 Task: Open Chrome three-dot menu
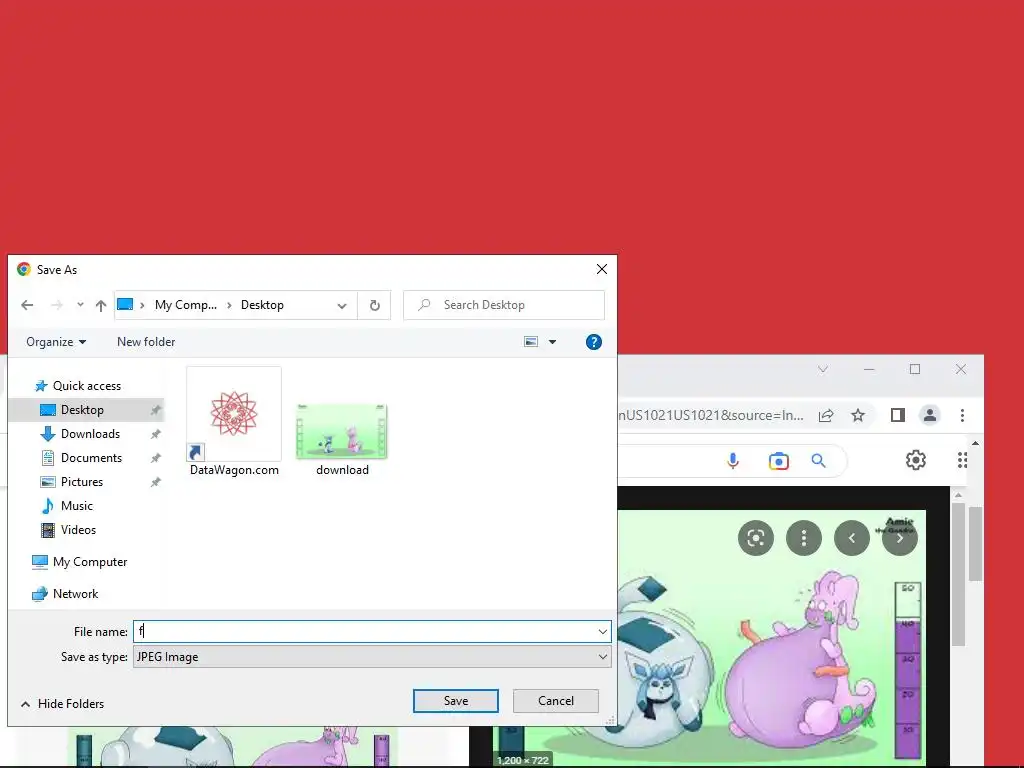coord(962,415)
